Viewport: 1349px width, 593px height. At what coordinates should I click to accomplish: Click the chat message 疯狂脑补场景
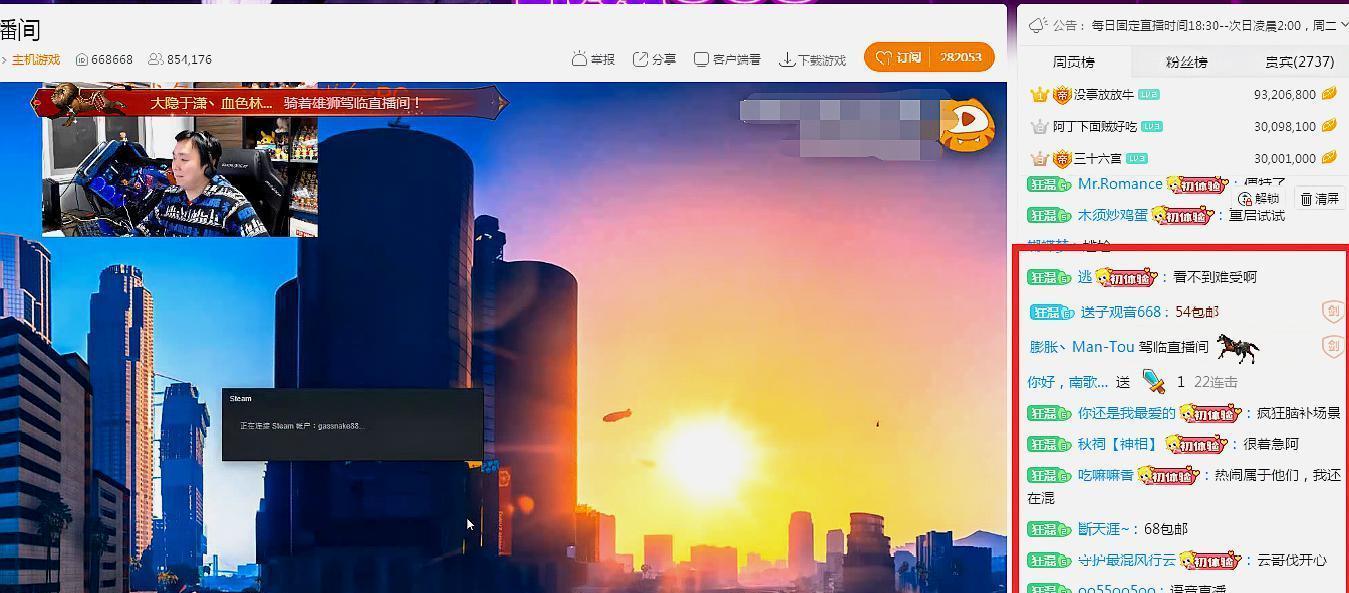[1298, 413]
